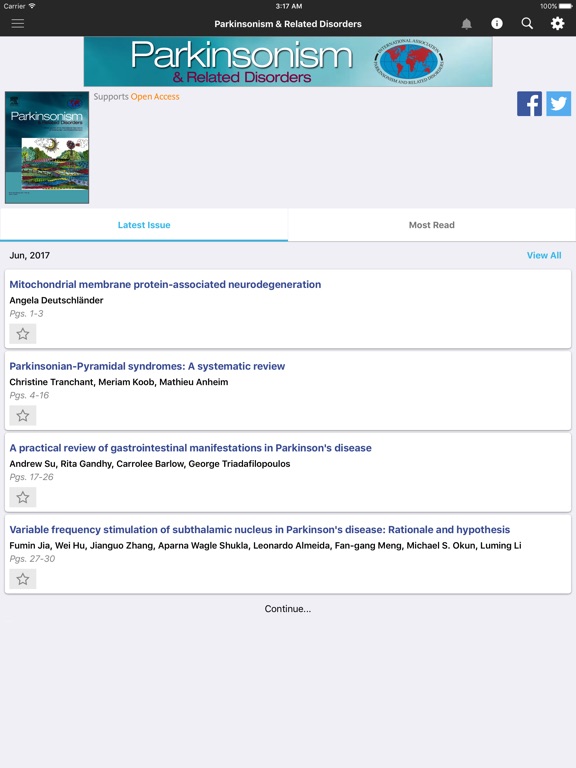The height and width of the screenshot is (768, 576).
Task: Star the Mitochondrial membrane protein article
Action: click(23, 334)
